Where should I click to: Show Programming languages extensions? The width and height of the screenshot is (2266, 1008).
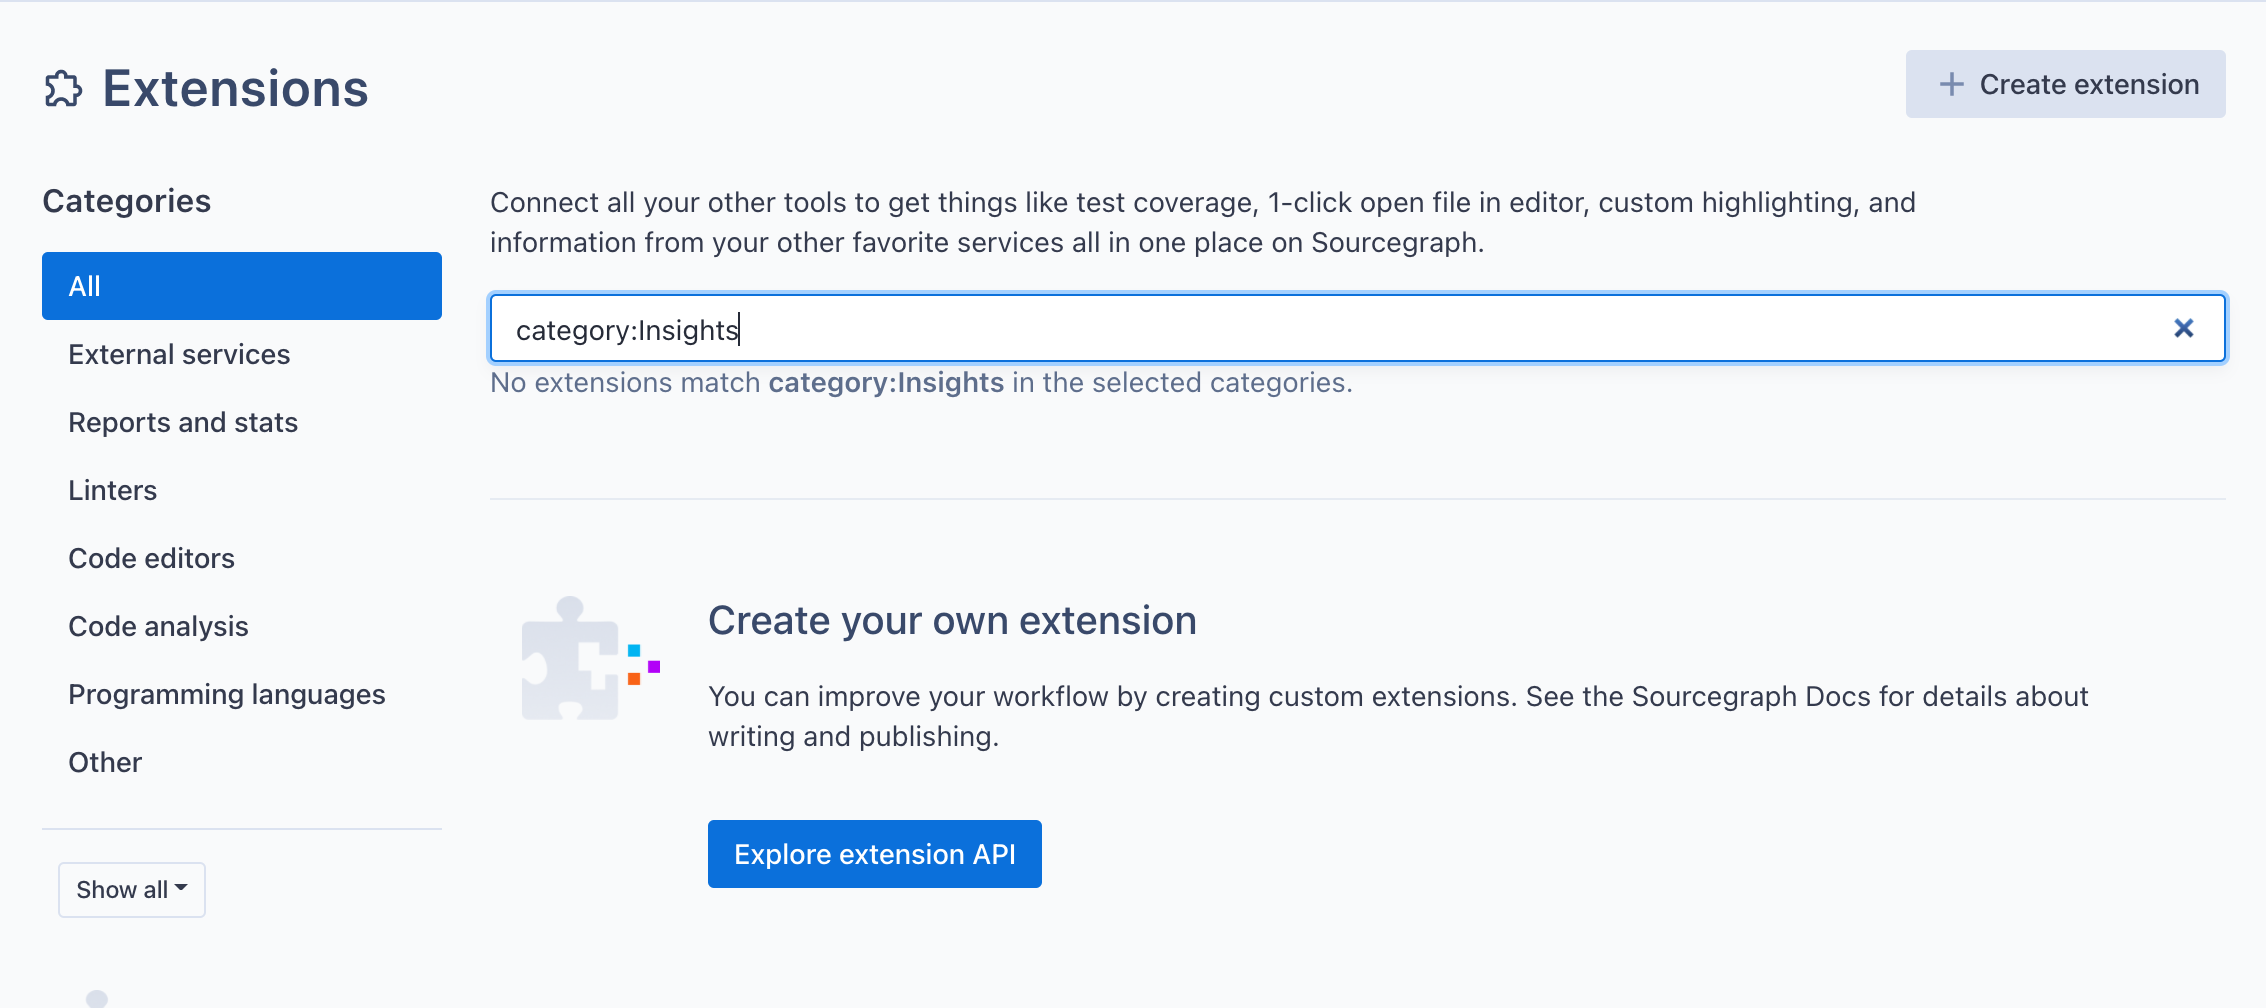227,694
